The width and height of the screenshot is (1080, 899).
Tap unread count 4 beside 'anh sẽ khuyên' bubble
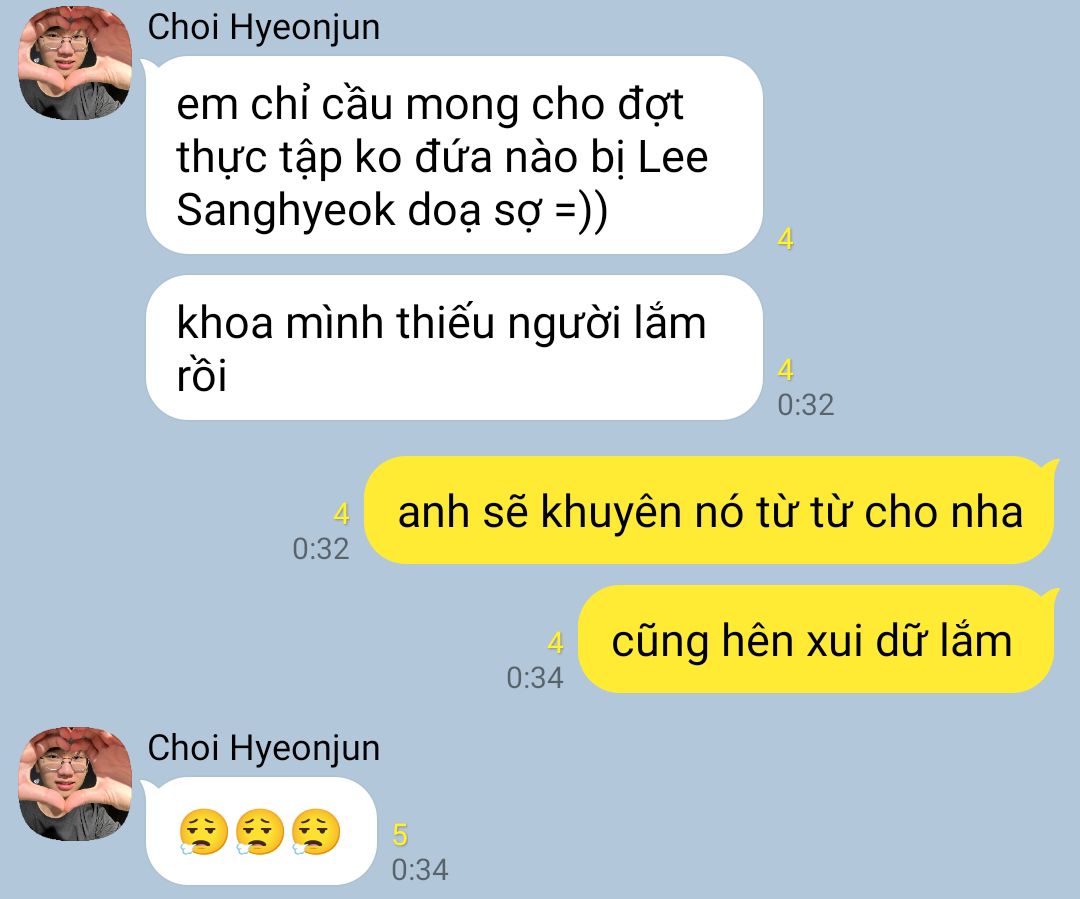pyautogui.click(x=342, y=514)
